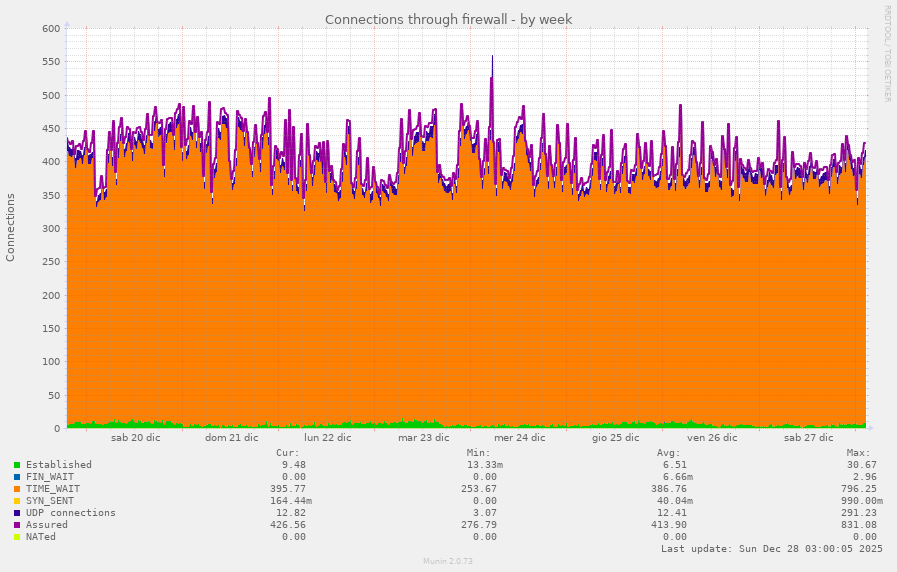
Task: Click the SYN_SENT average value 40.04m
Action: point(674,500)
